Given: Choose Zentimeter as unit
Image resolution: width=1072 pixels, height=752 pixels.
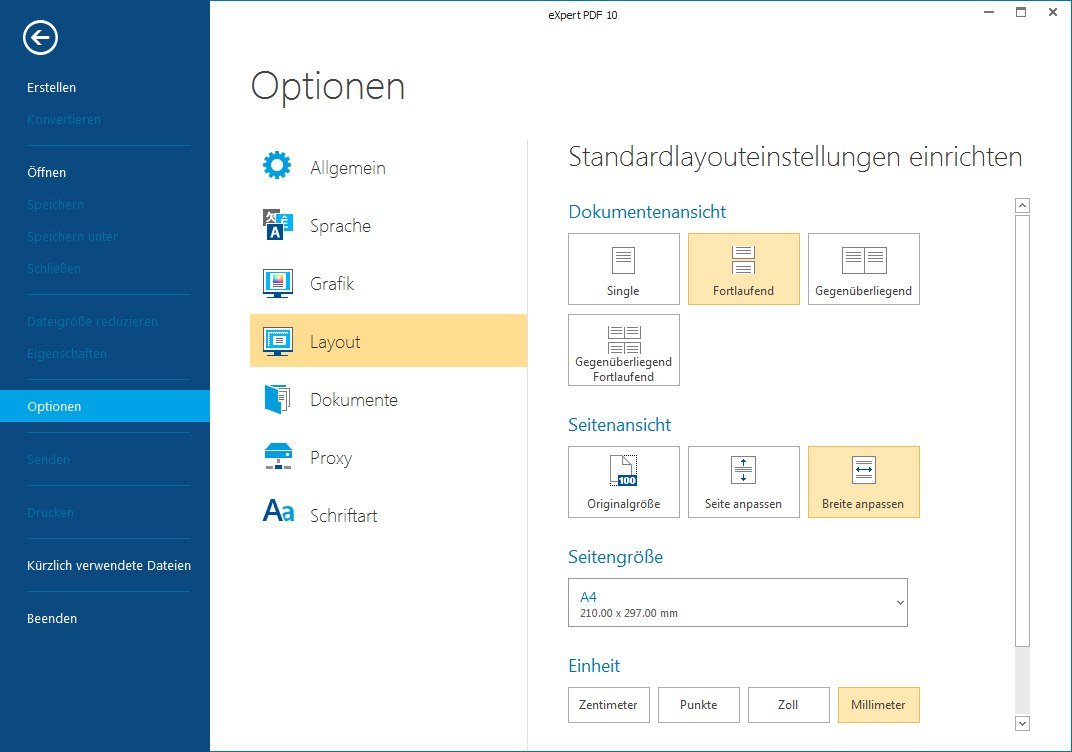Looking at the screenshot, I should pyautogui.click(x=608, y=705).
